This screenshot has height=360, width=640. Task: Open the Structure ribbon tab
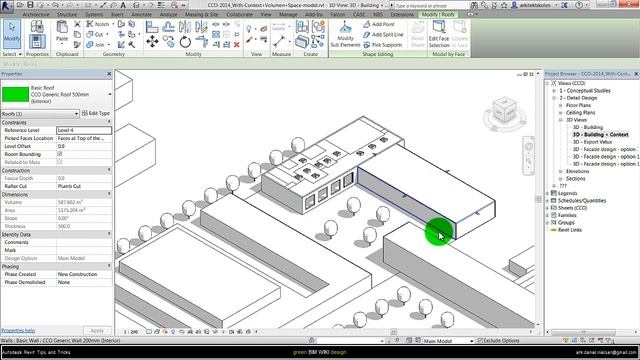pos(67,14)
